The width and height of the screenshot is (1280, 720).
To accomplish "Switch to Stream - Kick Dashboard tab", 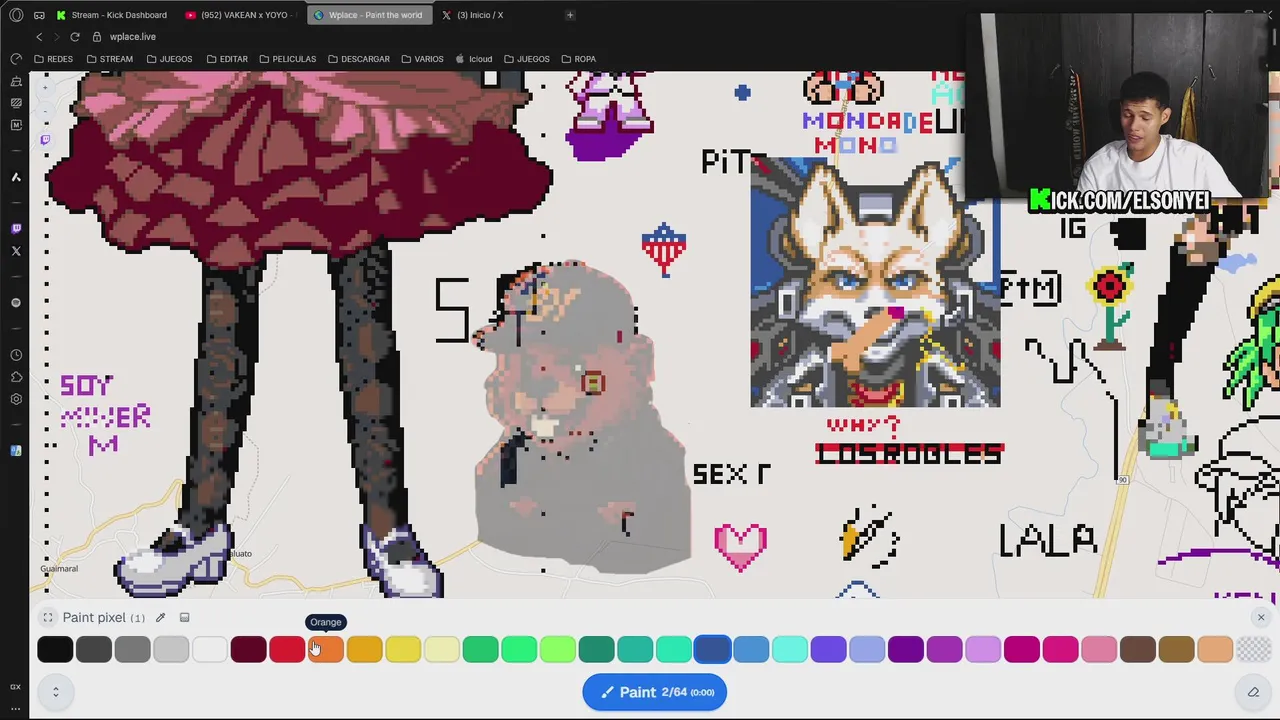I will tap(112, 15).
